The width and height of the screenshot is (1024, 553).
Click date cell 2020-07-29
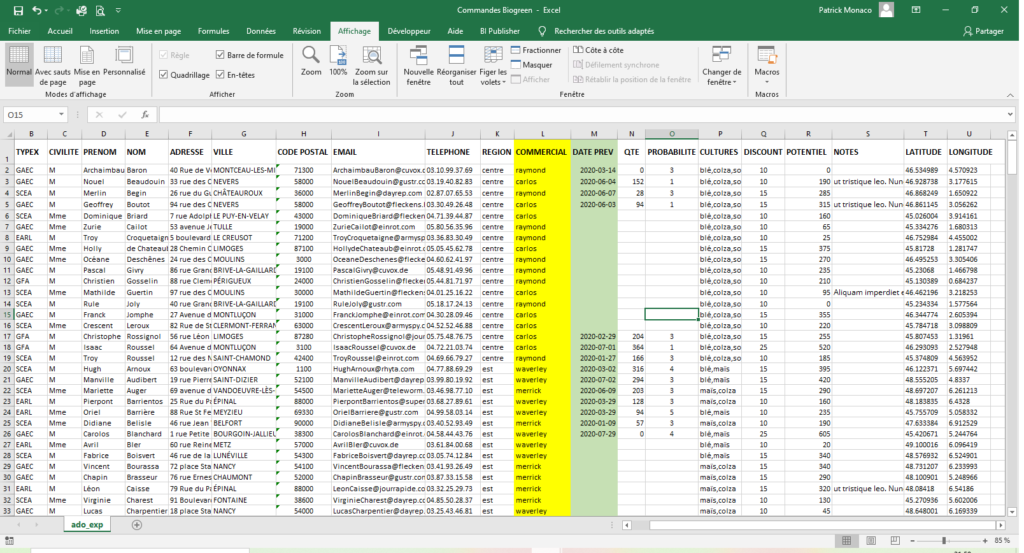click(594, 434)
